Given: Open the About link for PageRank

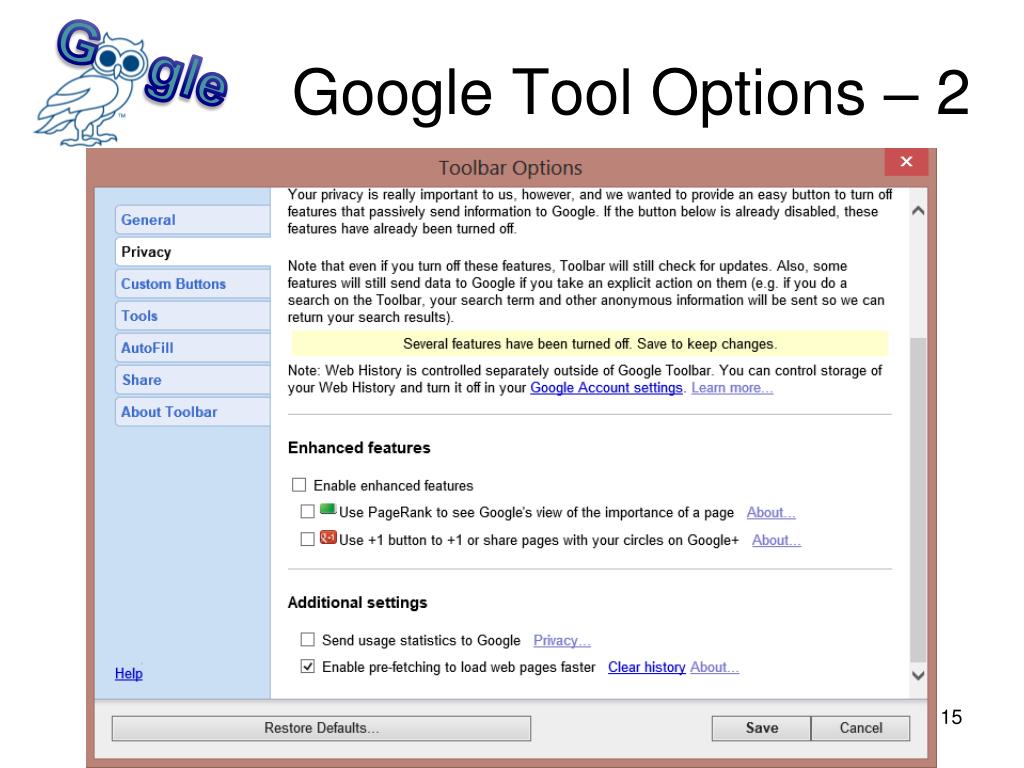Looking at the screenshot, I should pyautogui.click(x=771, y=513).
